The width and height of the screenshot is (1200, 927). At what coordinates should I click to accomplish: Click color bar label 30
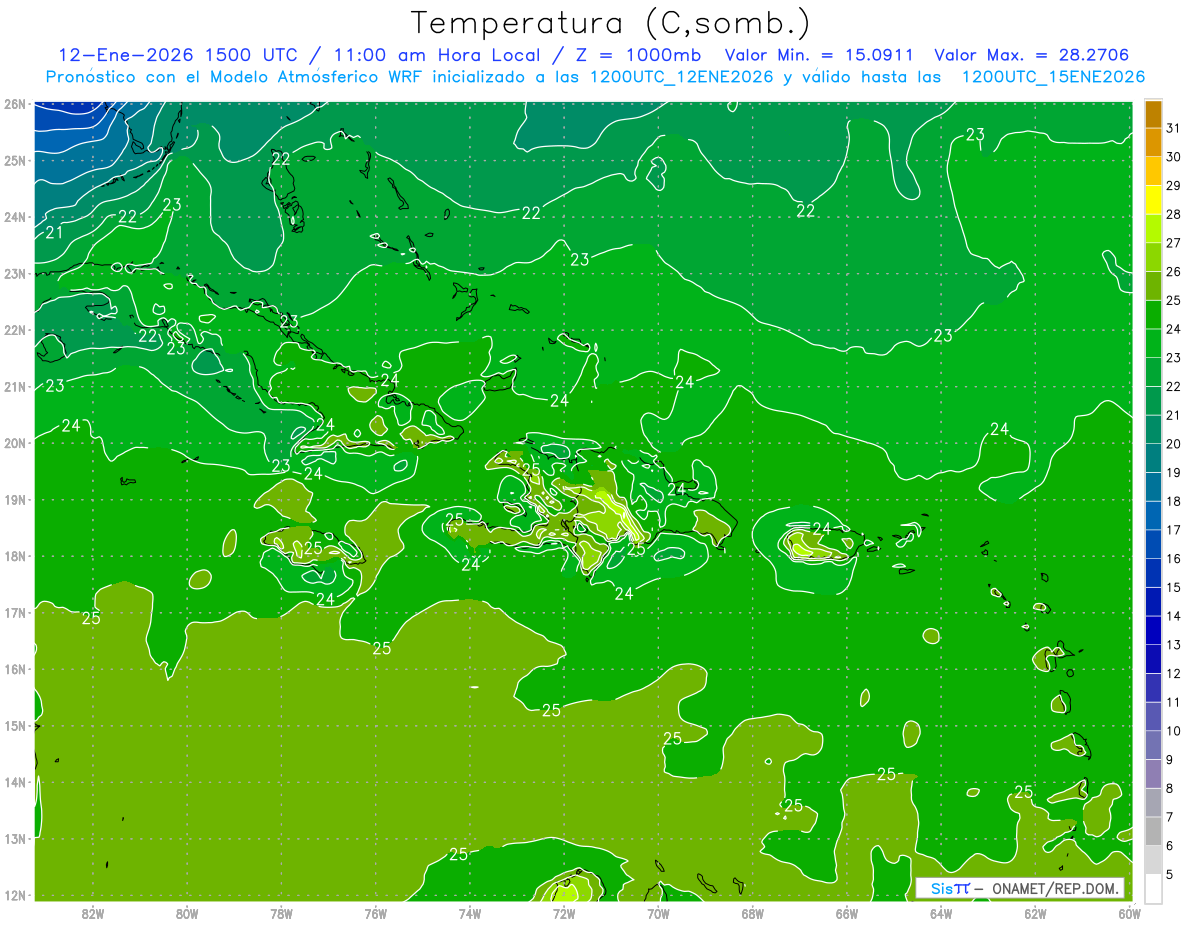[1173, 157]
